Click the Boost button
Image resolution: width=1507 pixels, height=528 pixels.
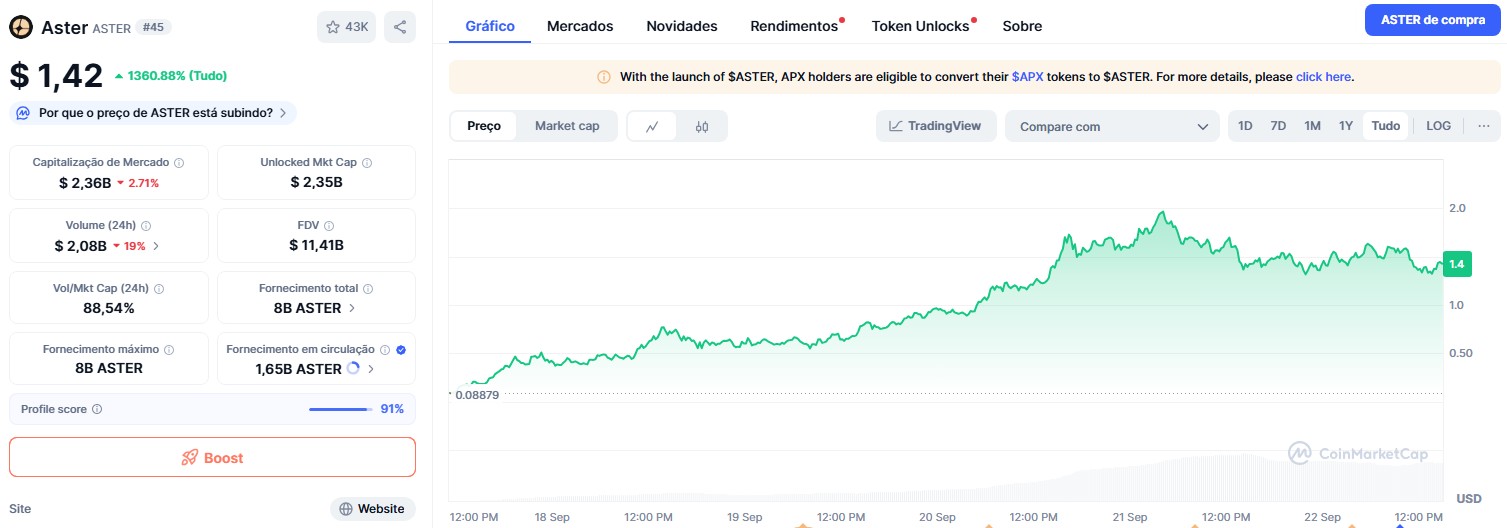click(212, 457)
